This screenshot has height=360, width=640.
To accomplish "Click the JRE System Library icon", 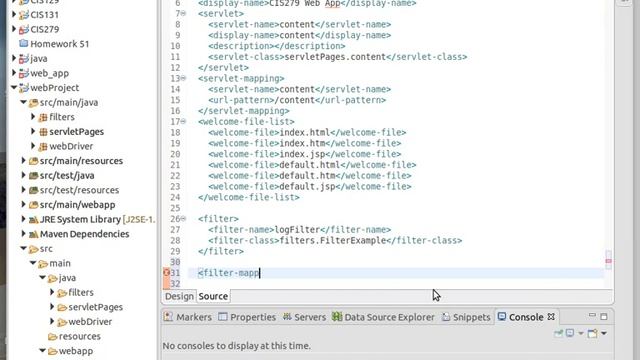I will 33,220.
